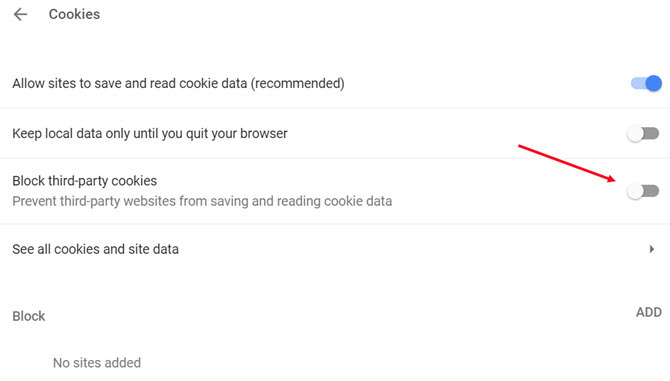This screenshot has height=381, width=670.
Task: Click the word (recommended) in first option
Action: (x=297, y=83)
